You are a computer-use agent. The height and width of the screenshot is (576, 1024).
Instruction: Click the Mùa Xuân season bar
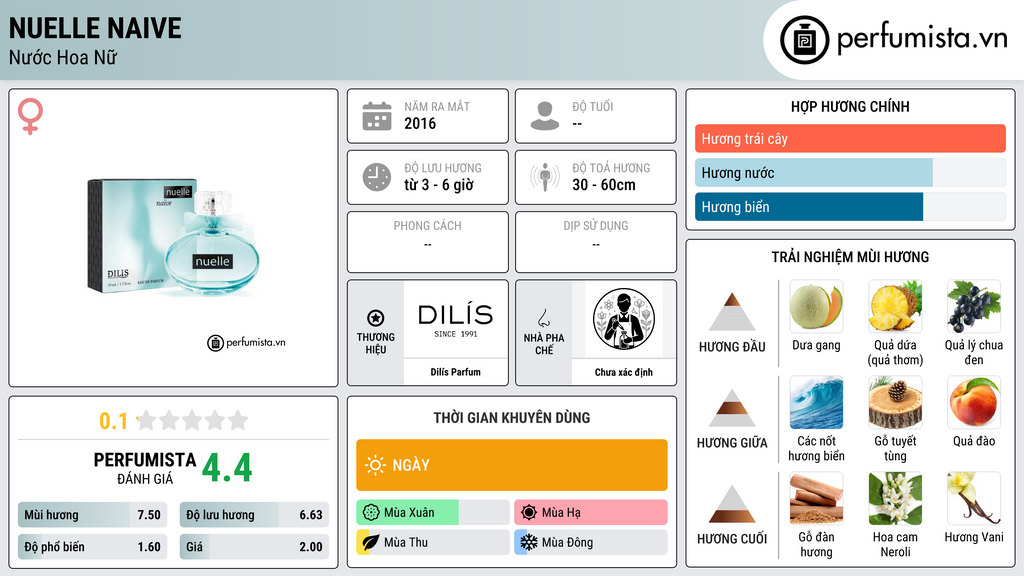(432, 513)
